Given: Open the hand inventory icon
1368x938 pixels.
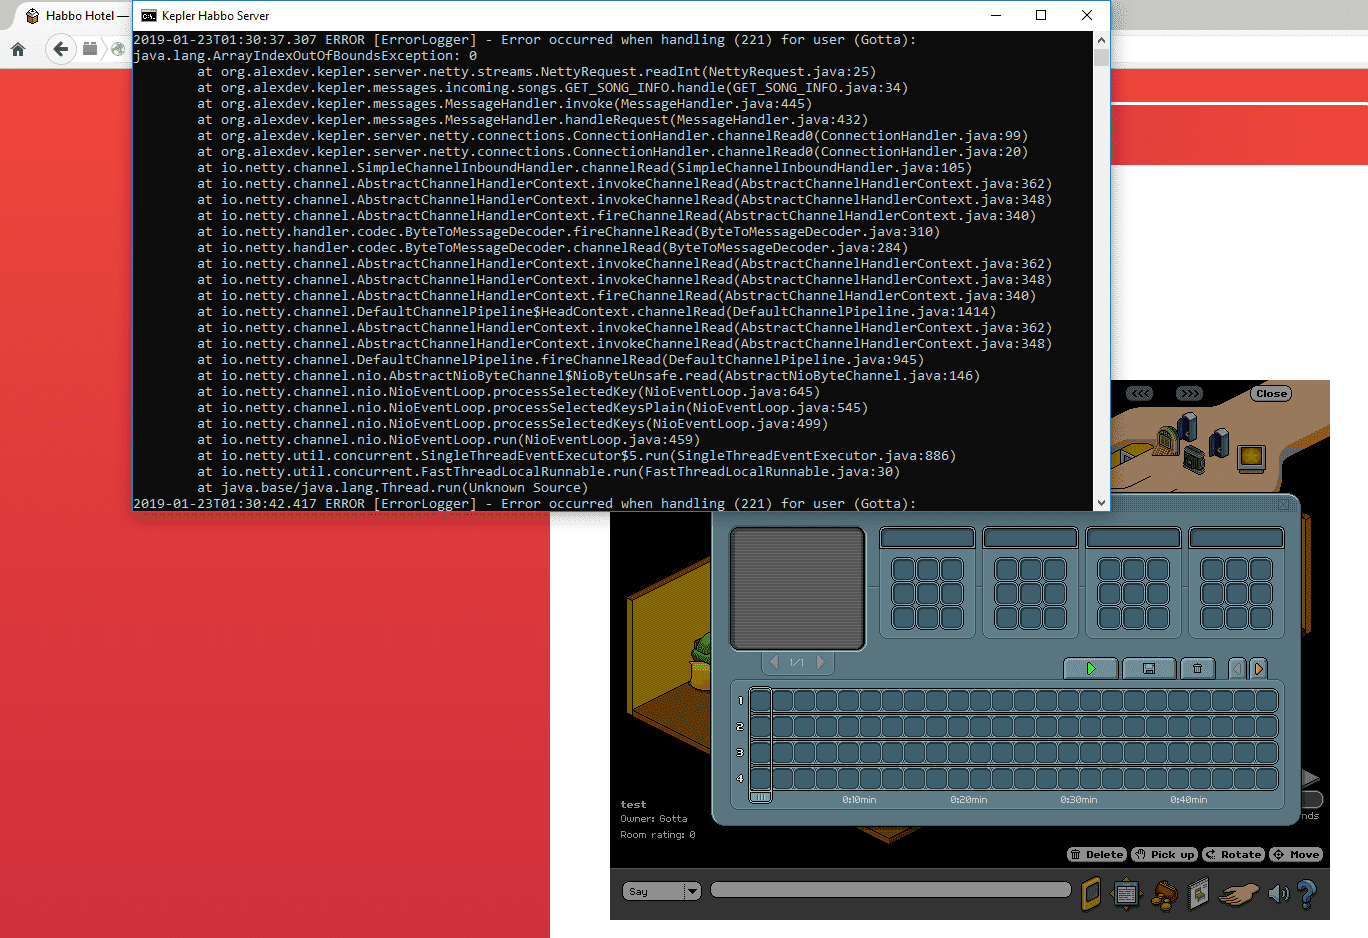Looking at the screenshot, I should pyautogui.click(x=1239, y=893).
